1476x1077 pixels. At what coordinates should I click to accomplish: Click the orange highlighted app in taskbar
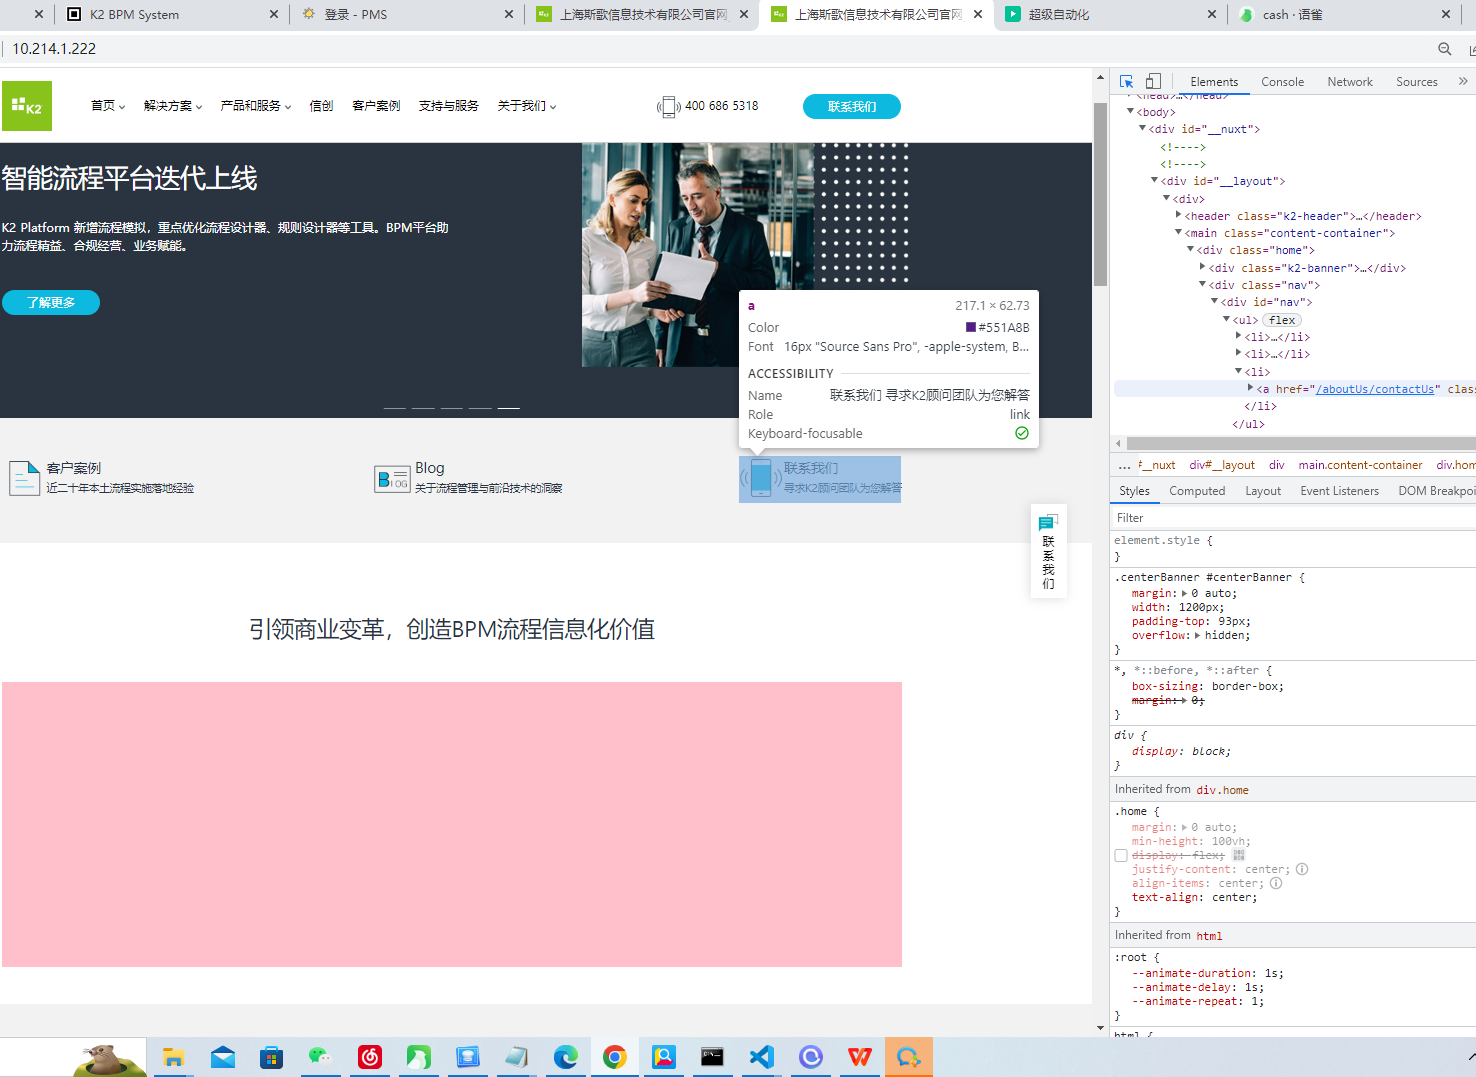[908, 1057]
